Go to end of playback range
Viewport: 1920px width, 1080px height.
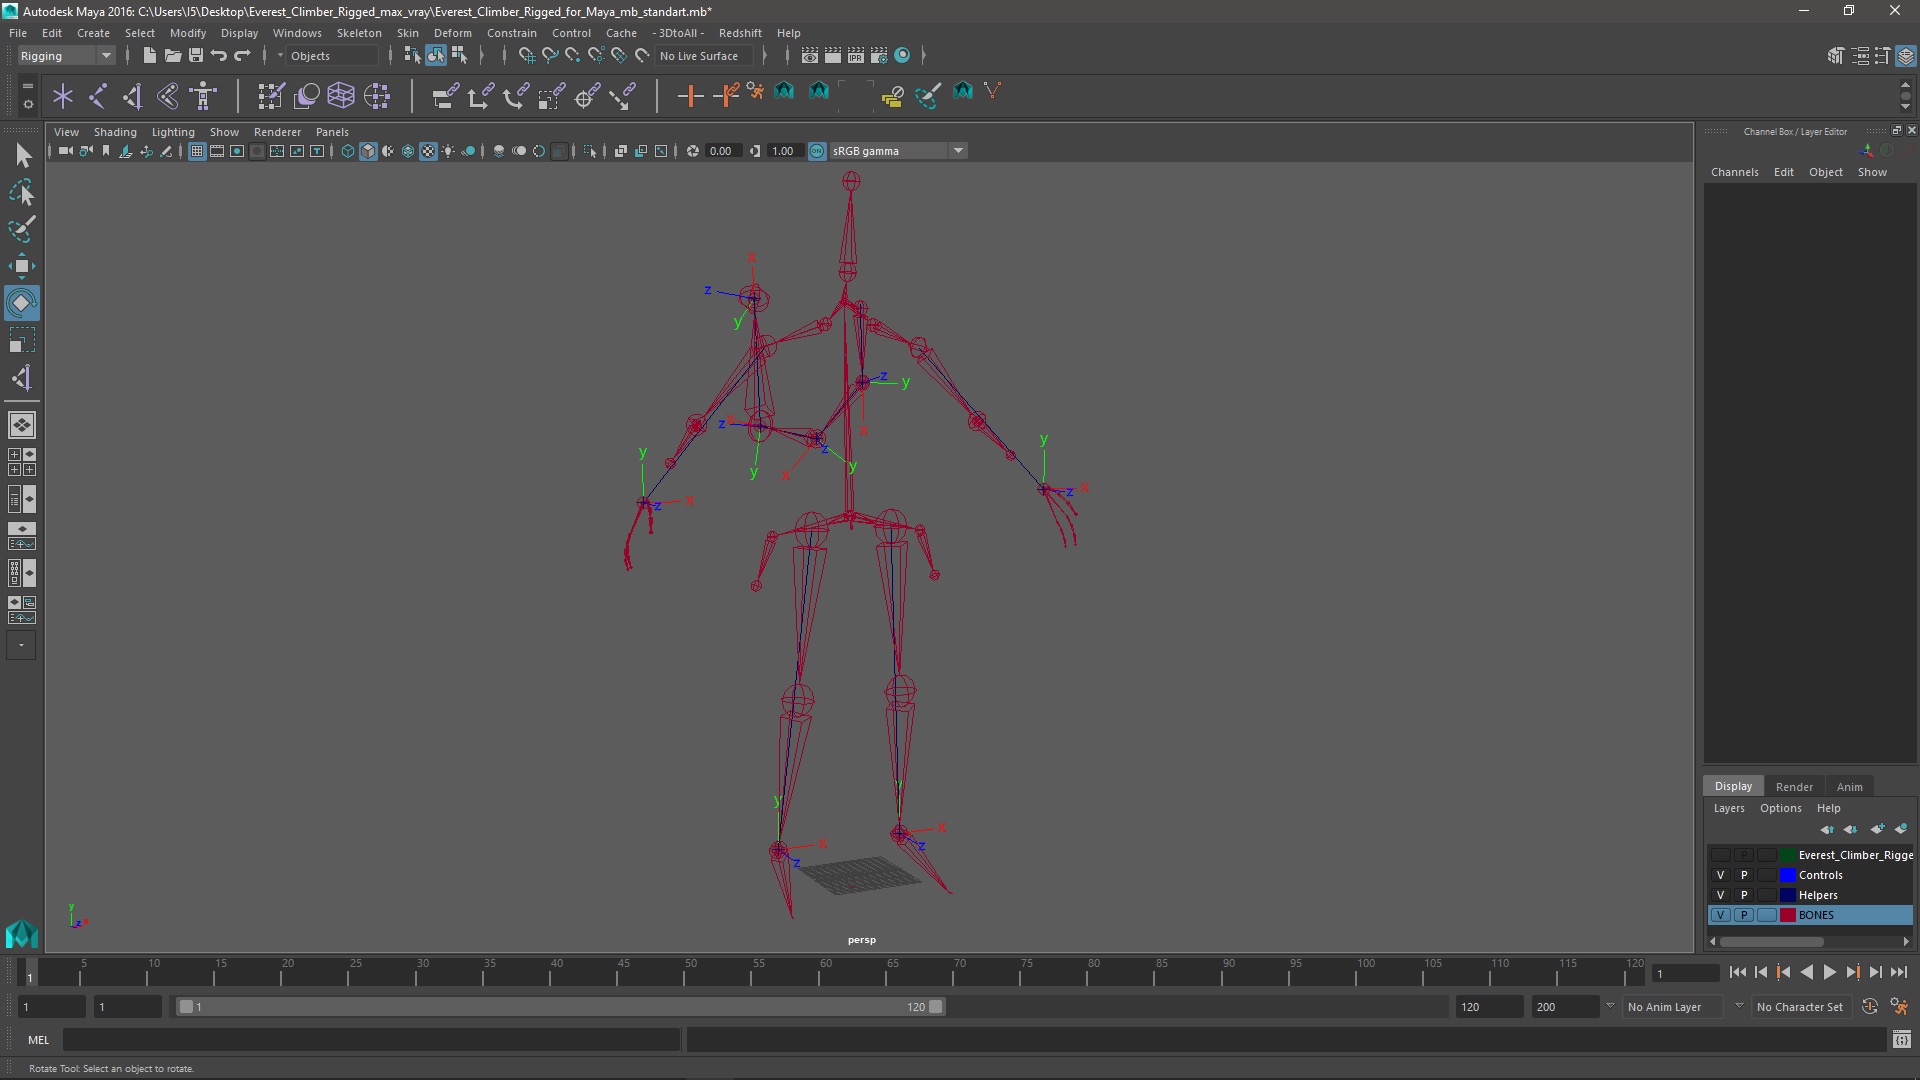tap(1898, 972)
